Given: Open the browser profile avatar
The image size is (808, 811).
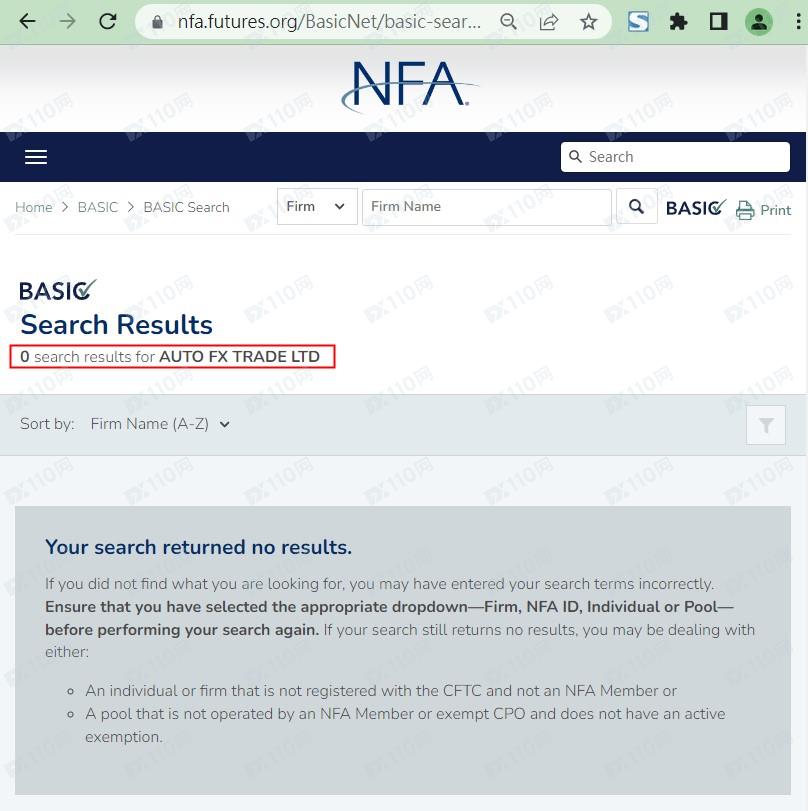Looking at the screenshot, I should click(759, 21).
